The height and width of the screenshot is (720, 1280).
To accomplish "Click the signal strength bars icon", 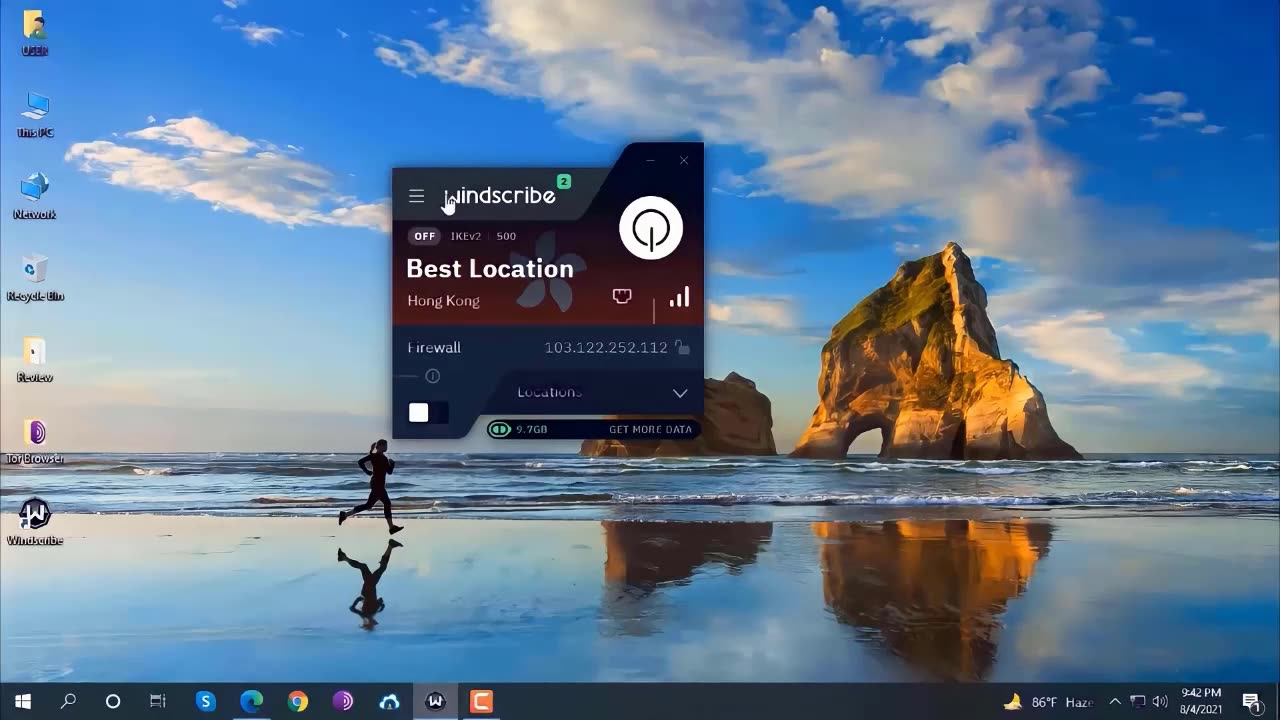I will 679,297.
